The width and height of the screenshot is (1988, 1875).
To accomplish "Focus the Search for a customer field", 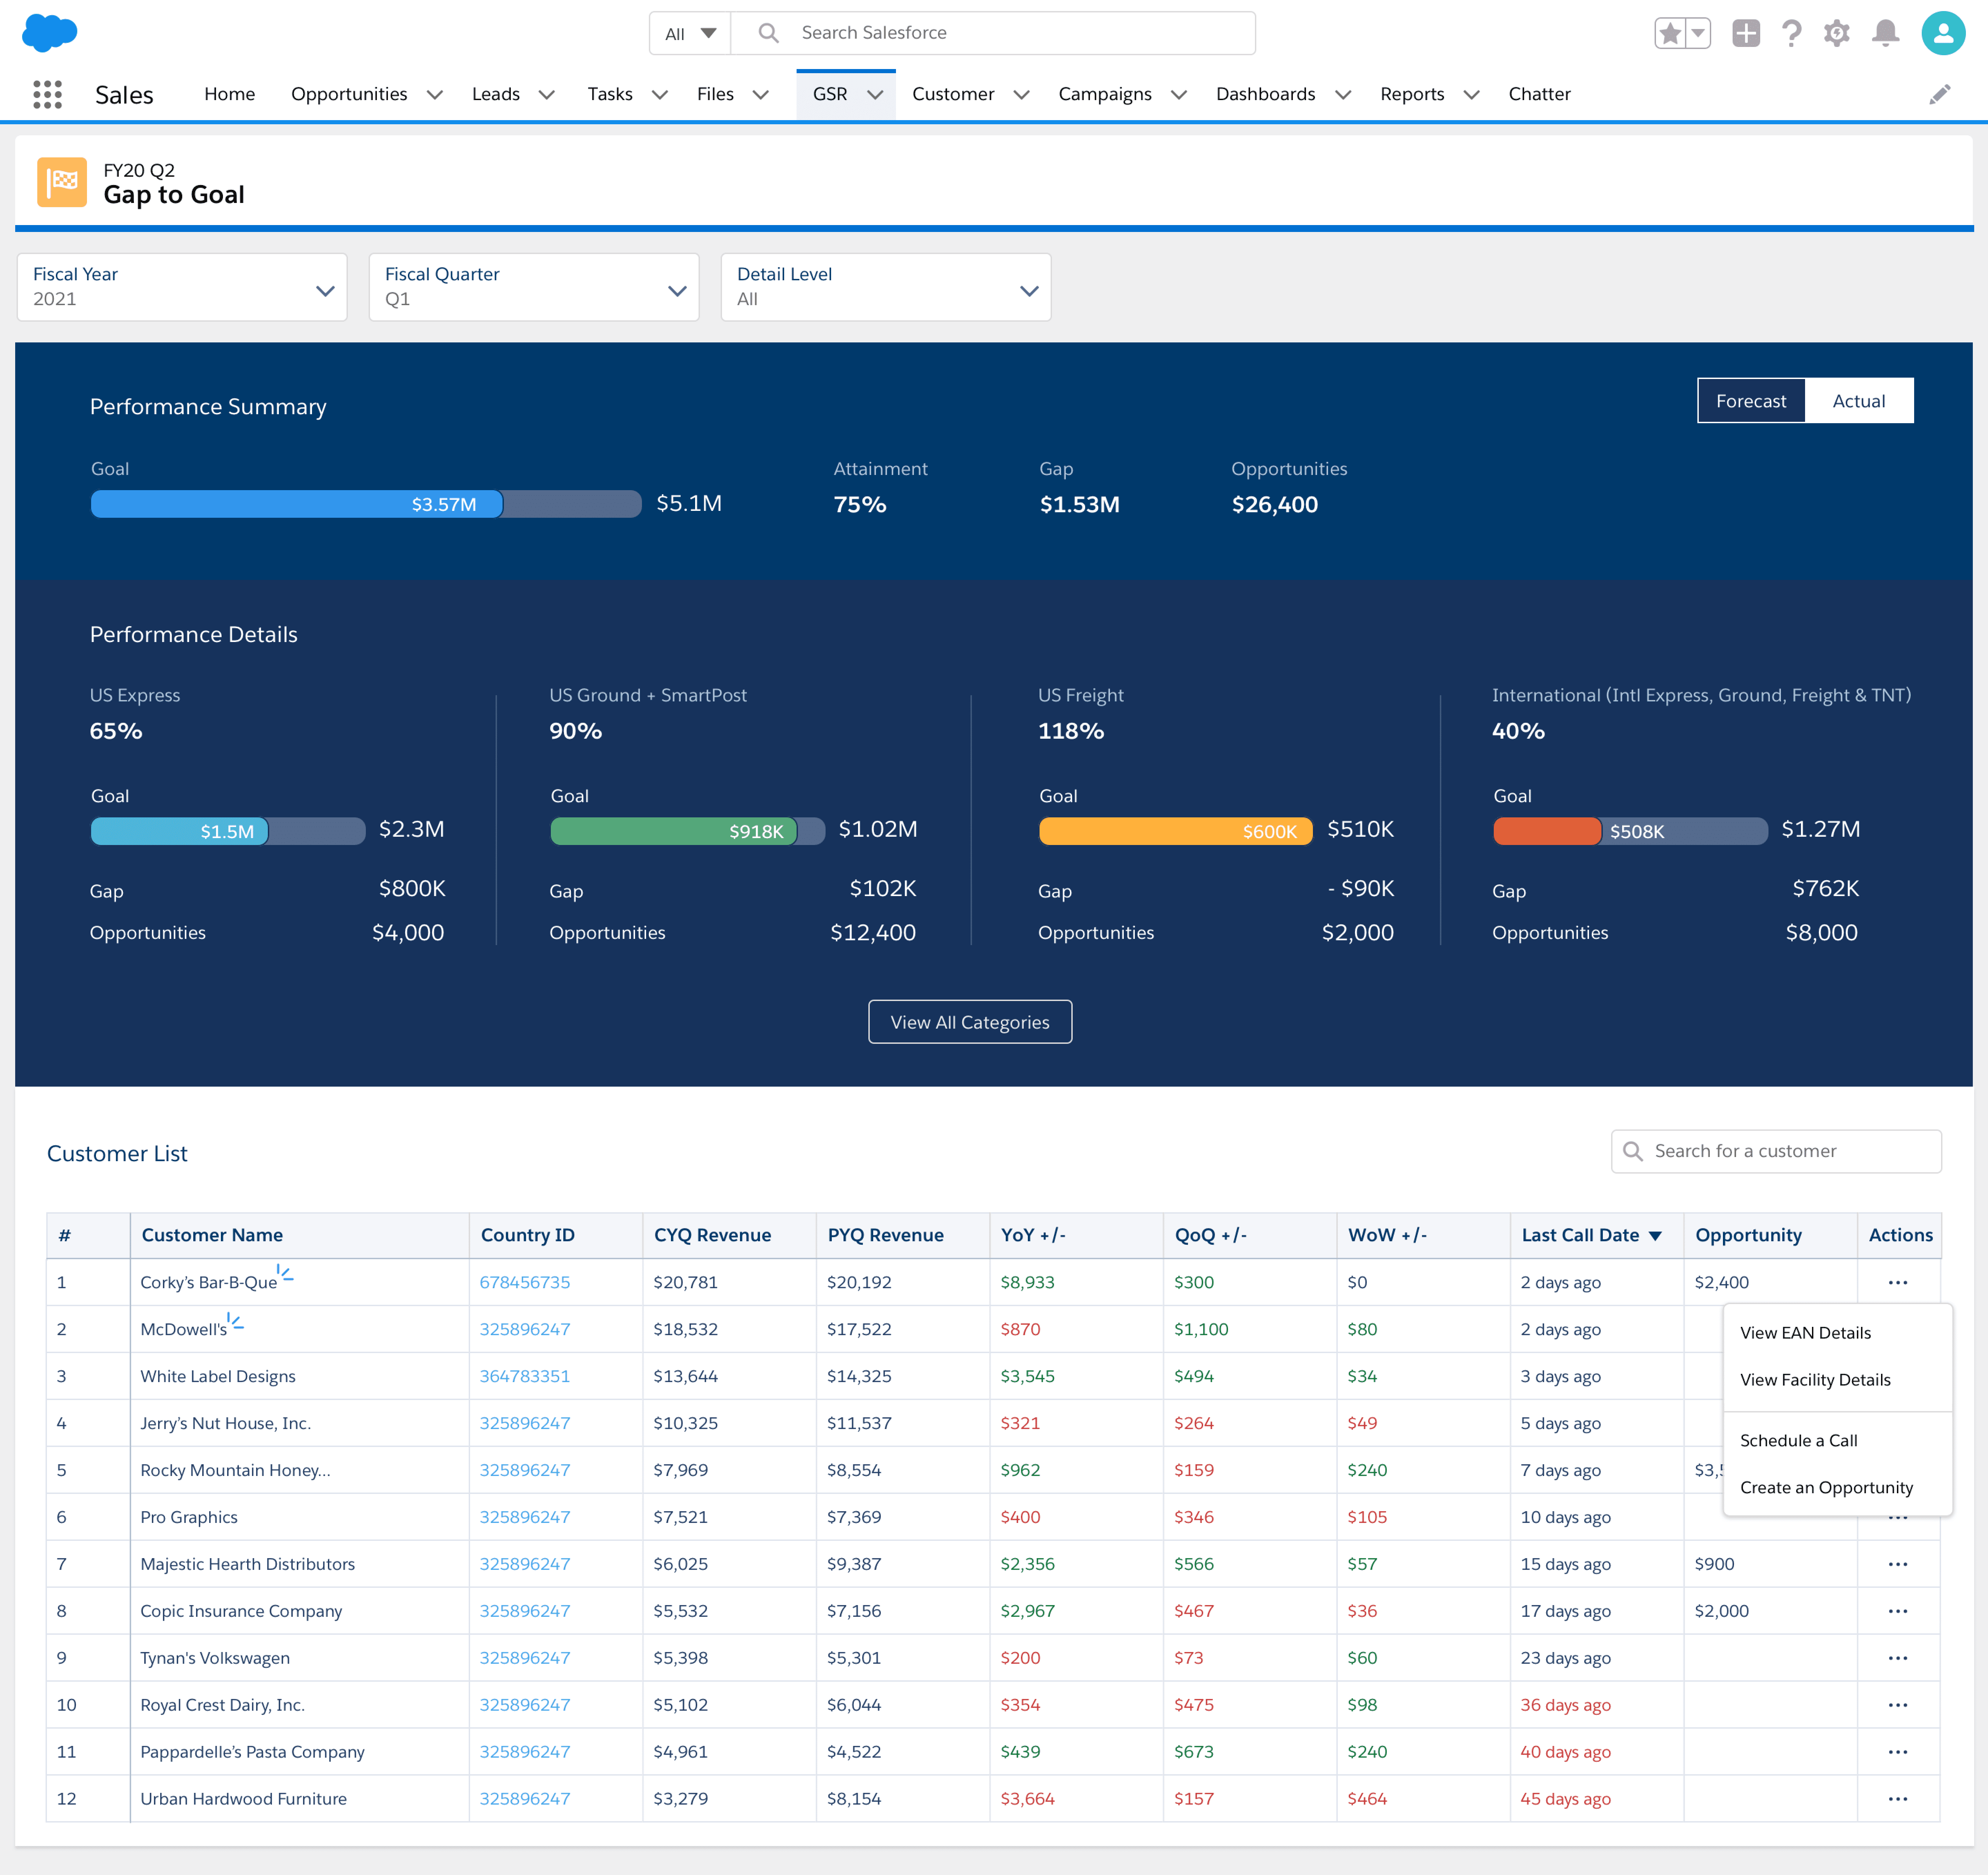I will (x=1776, y=1151).
